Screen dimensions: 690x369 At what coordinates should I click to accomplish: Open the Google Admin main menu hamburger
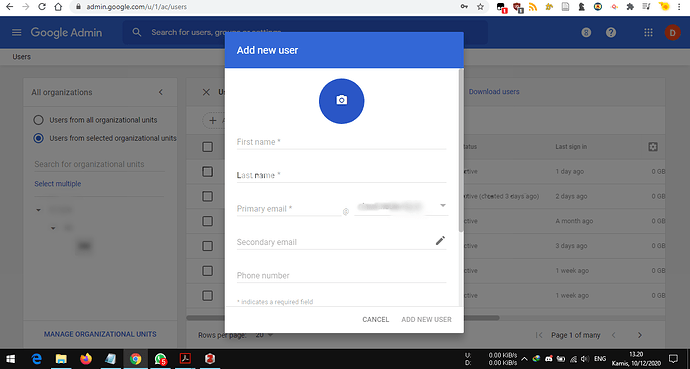(x=17, y=33)
